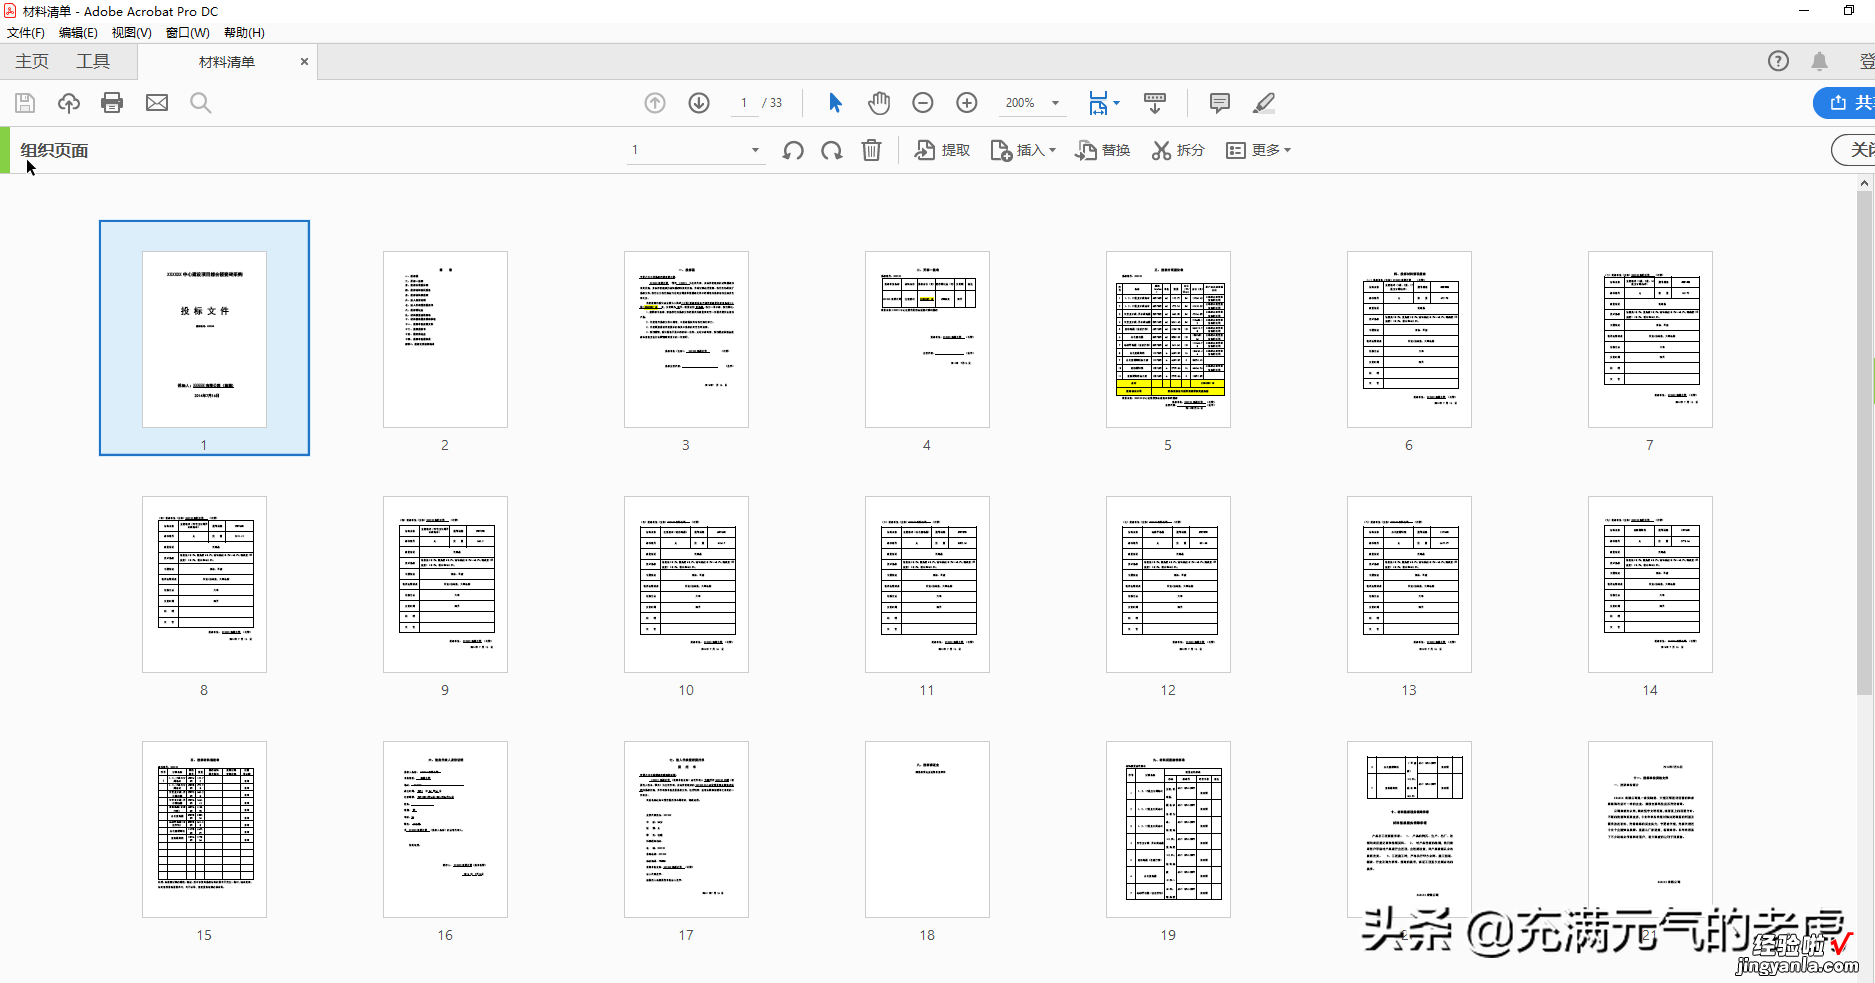Click the email envelope icon
The width and height of the screenshot is (1875, 983).
[x=157, y=103]
